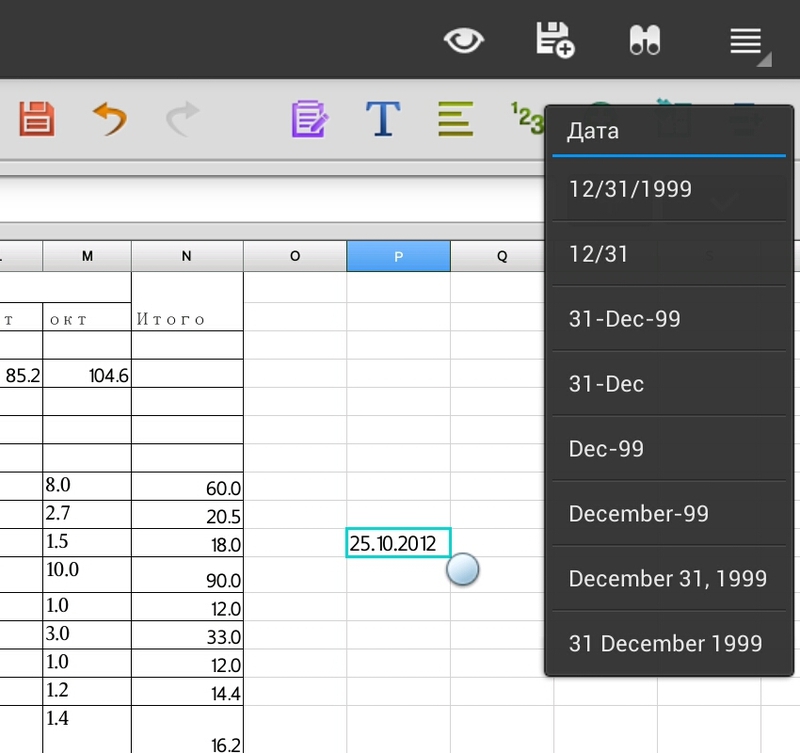Select the cell with value 60.0
The width and height of the screenshot is (800, 753).
(x=187, y=486)
